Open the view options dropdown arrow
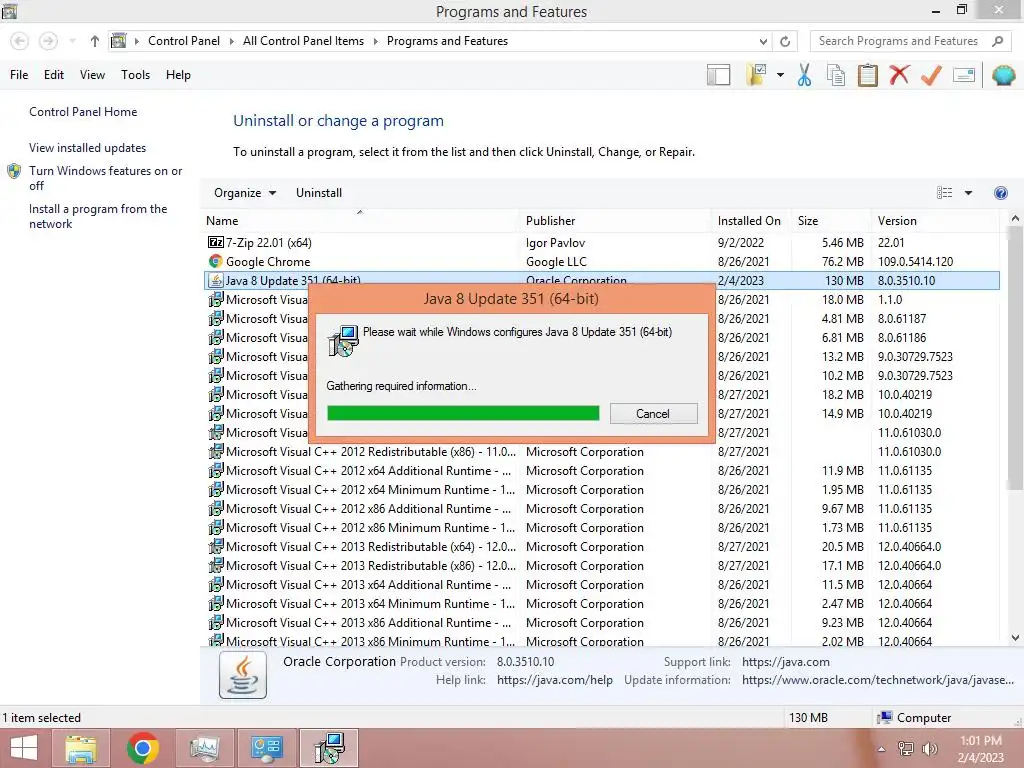This screenshot has height=768, width=1024. (968, 193)
